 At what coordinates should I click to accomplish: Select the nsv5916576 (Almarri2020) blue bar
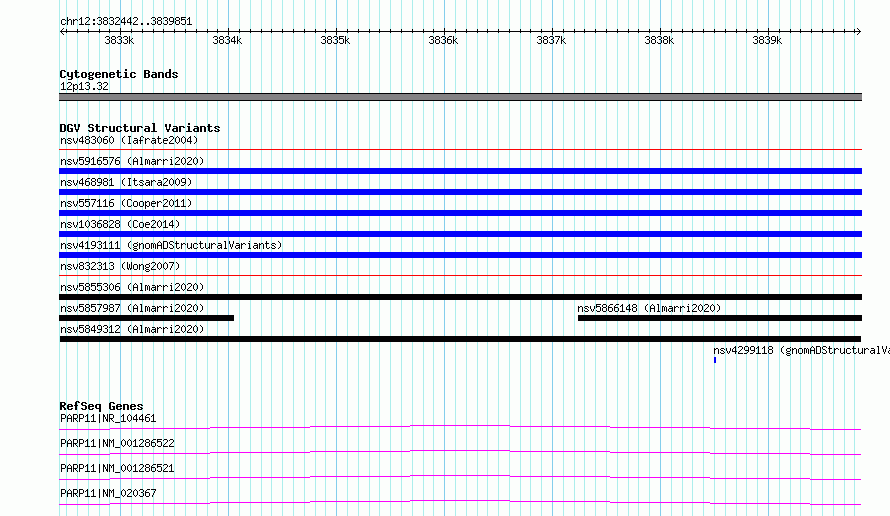460,171
